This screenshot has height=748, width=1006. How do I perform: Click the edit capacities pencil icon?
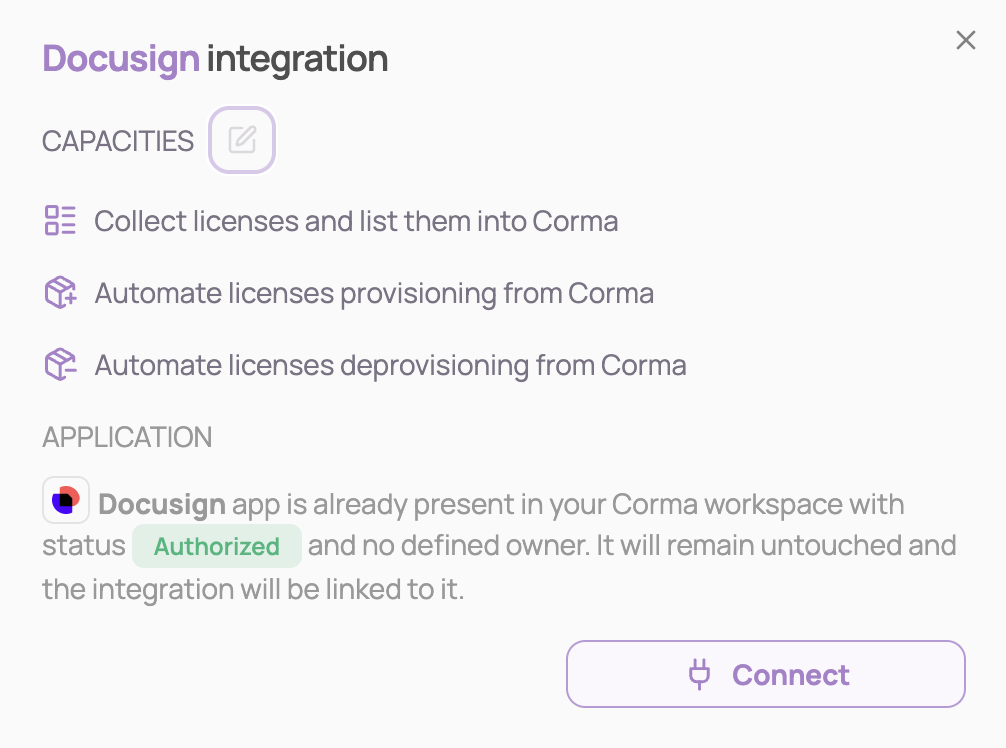242,140
